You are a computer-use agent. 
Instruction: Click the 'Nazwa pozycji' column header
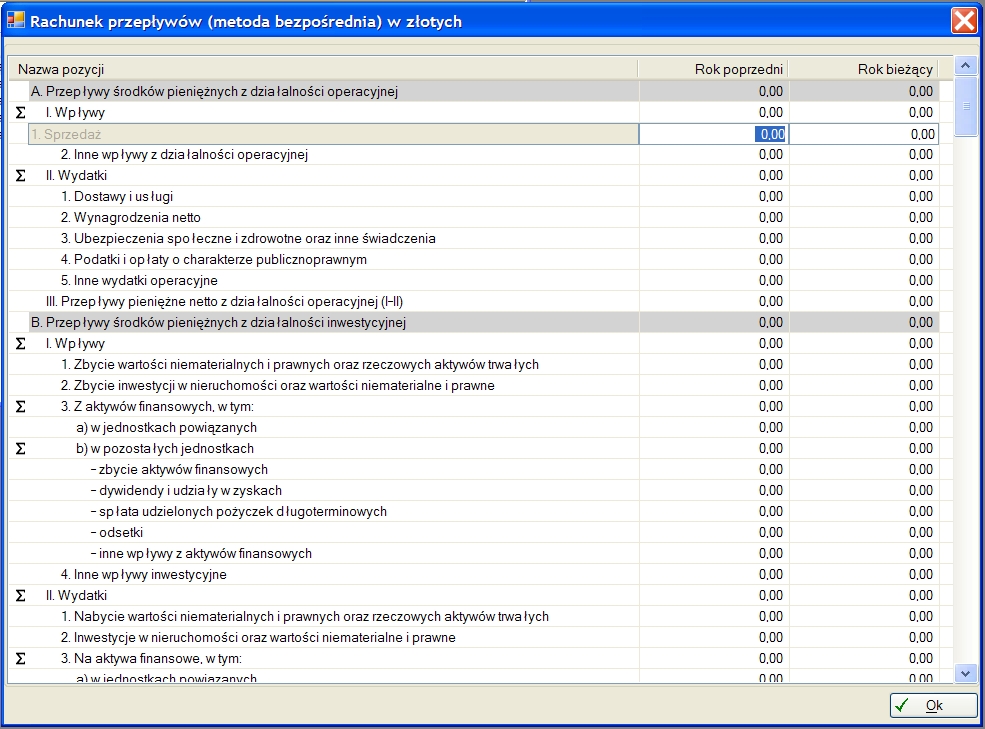point(320,69)
